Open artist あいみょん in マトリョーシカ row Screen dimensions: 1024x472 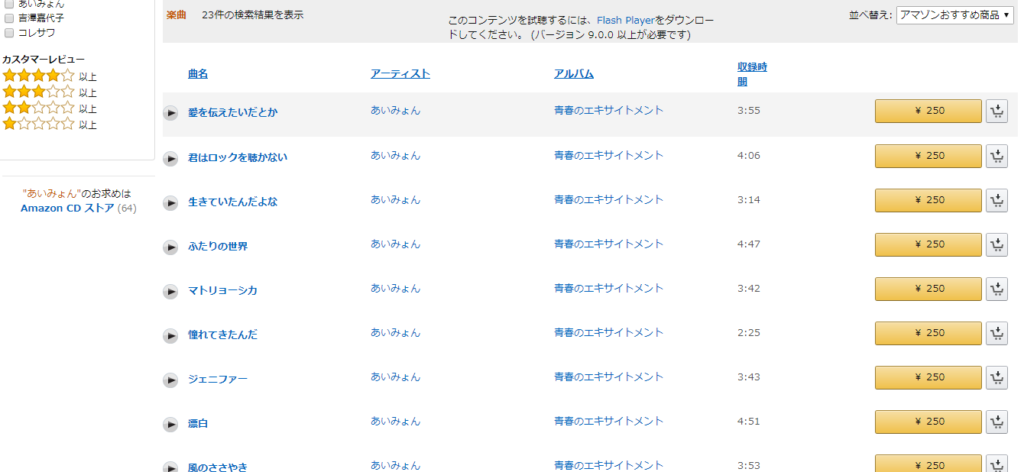(x=396, y=288)
